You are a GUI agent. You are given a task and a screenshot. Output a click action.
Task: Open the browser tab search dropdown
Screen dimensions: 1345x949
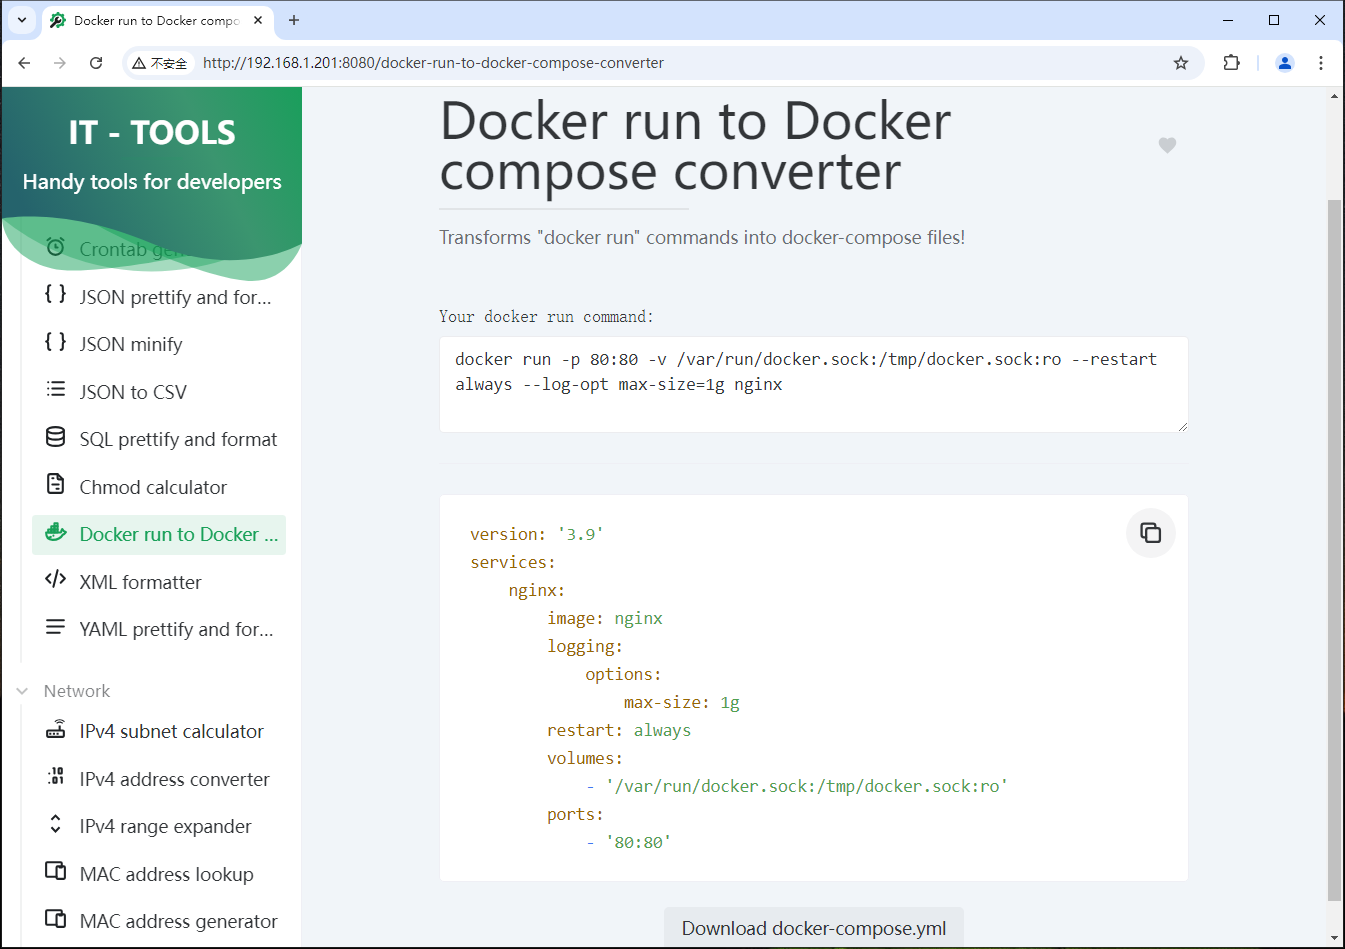(x=22, y=20)
